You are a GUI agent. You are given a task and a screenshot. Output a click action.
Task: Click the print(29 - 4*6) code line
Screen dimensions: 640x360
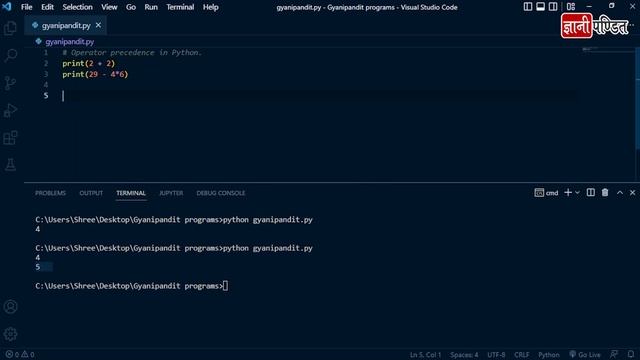(95, 74)
